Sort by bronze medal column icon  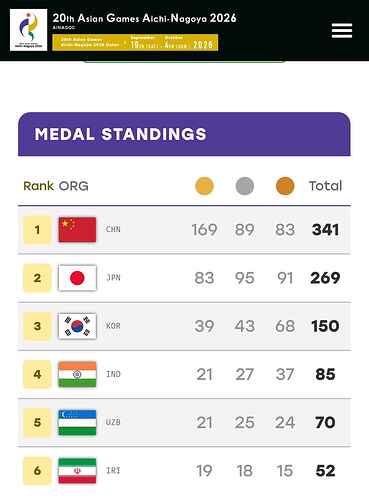point(285,186)
